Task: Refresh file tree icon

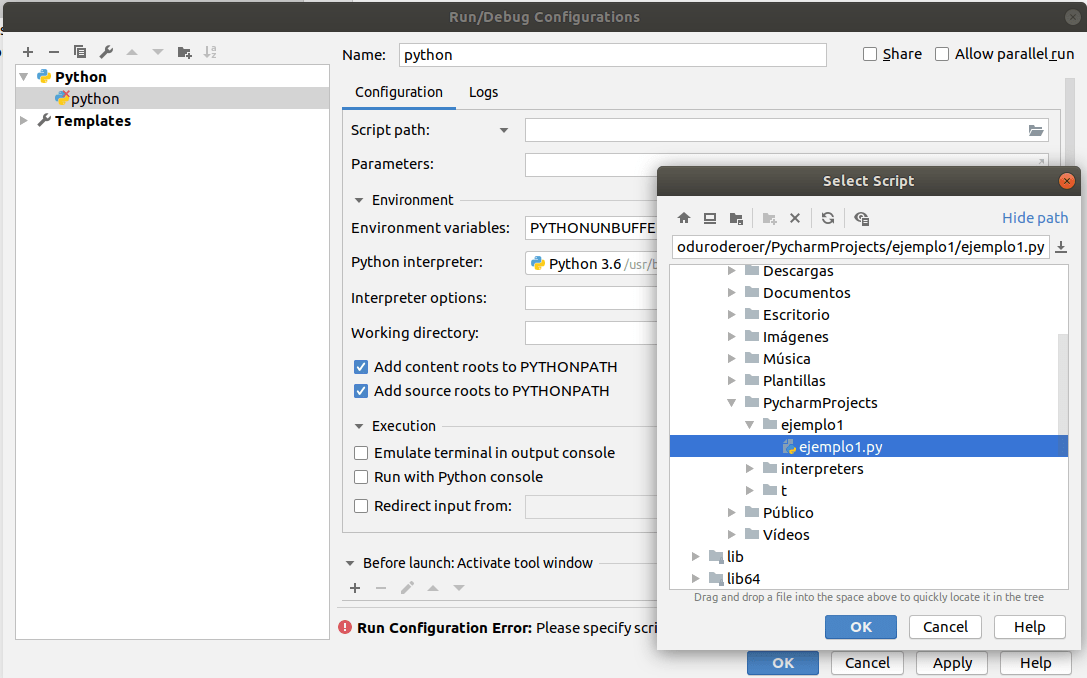Action: point(828,218)
